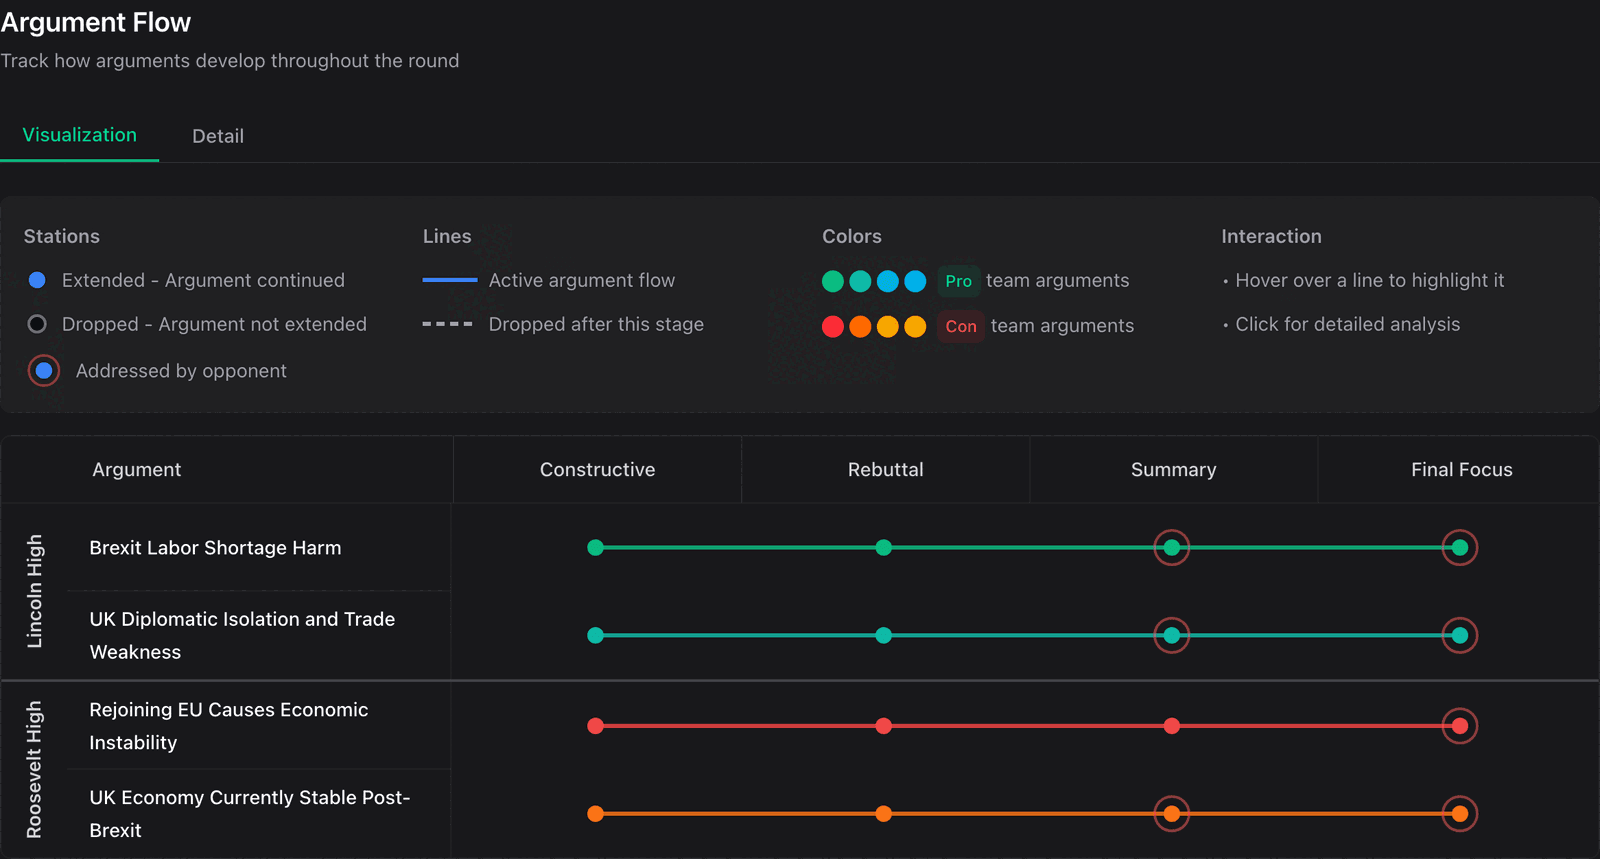Select UK Economy Currently Stable Post-Brexit argument

click(x=250, y=814)
